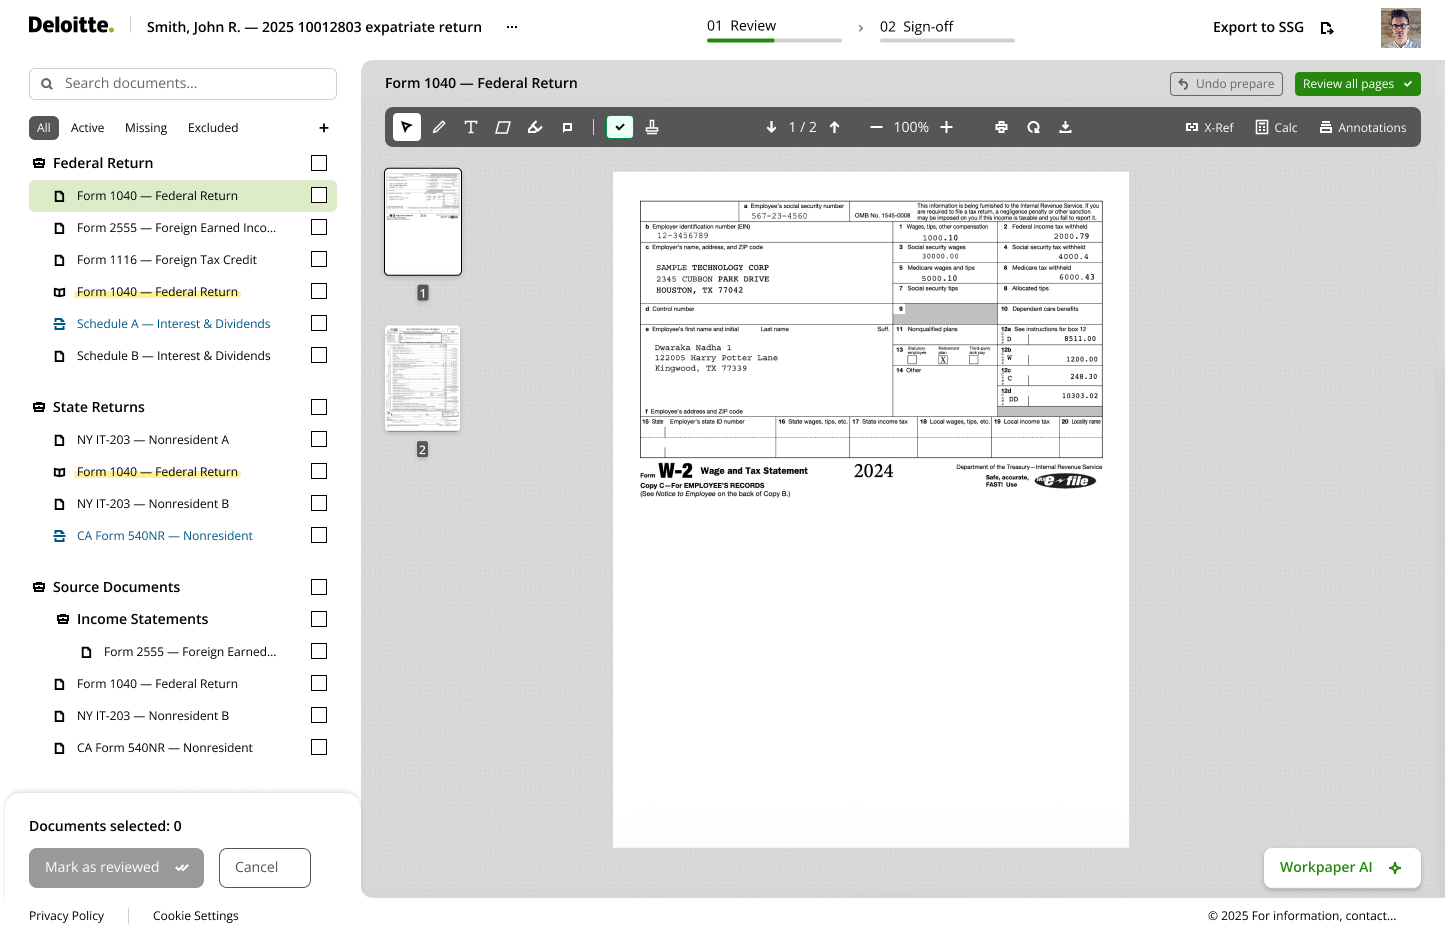Focus the Search documents field
This screenshot has height=932, width=1445.
tap(183, 84)
